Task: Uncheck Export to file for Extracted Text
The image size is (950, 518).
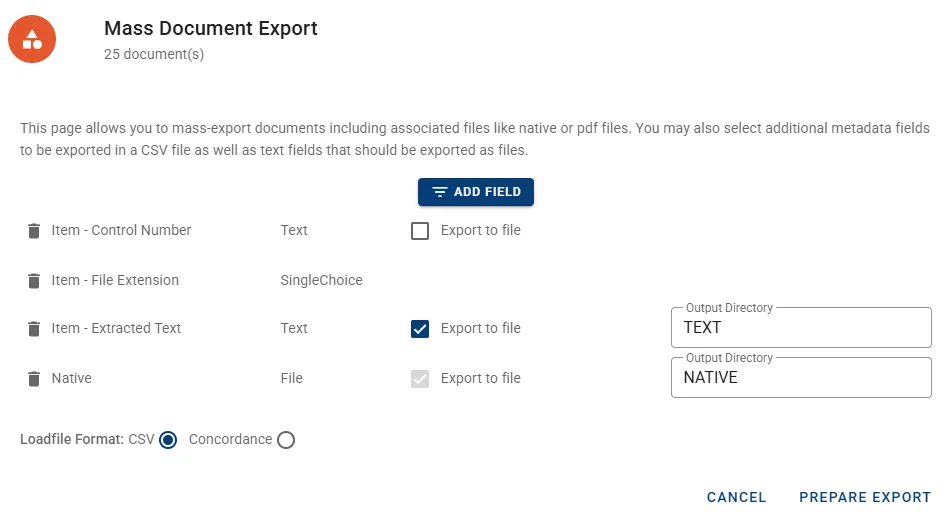Action: click(420, 329)
